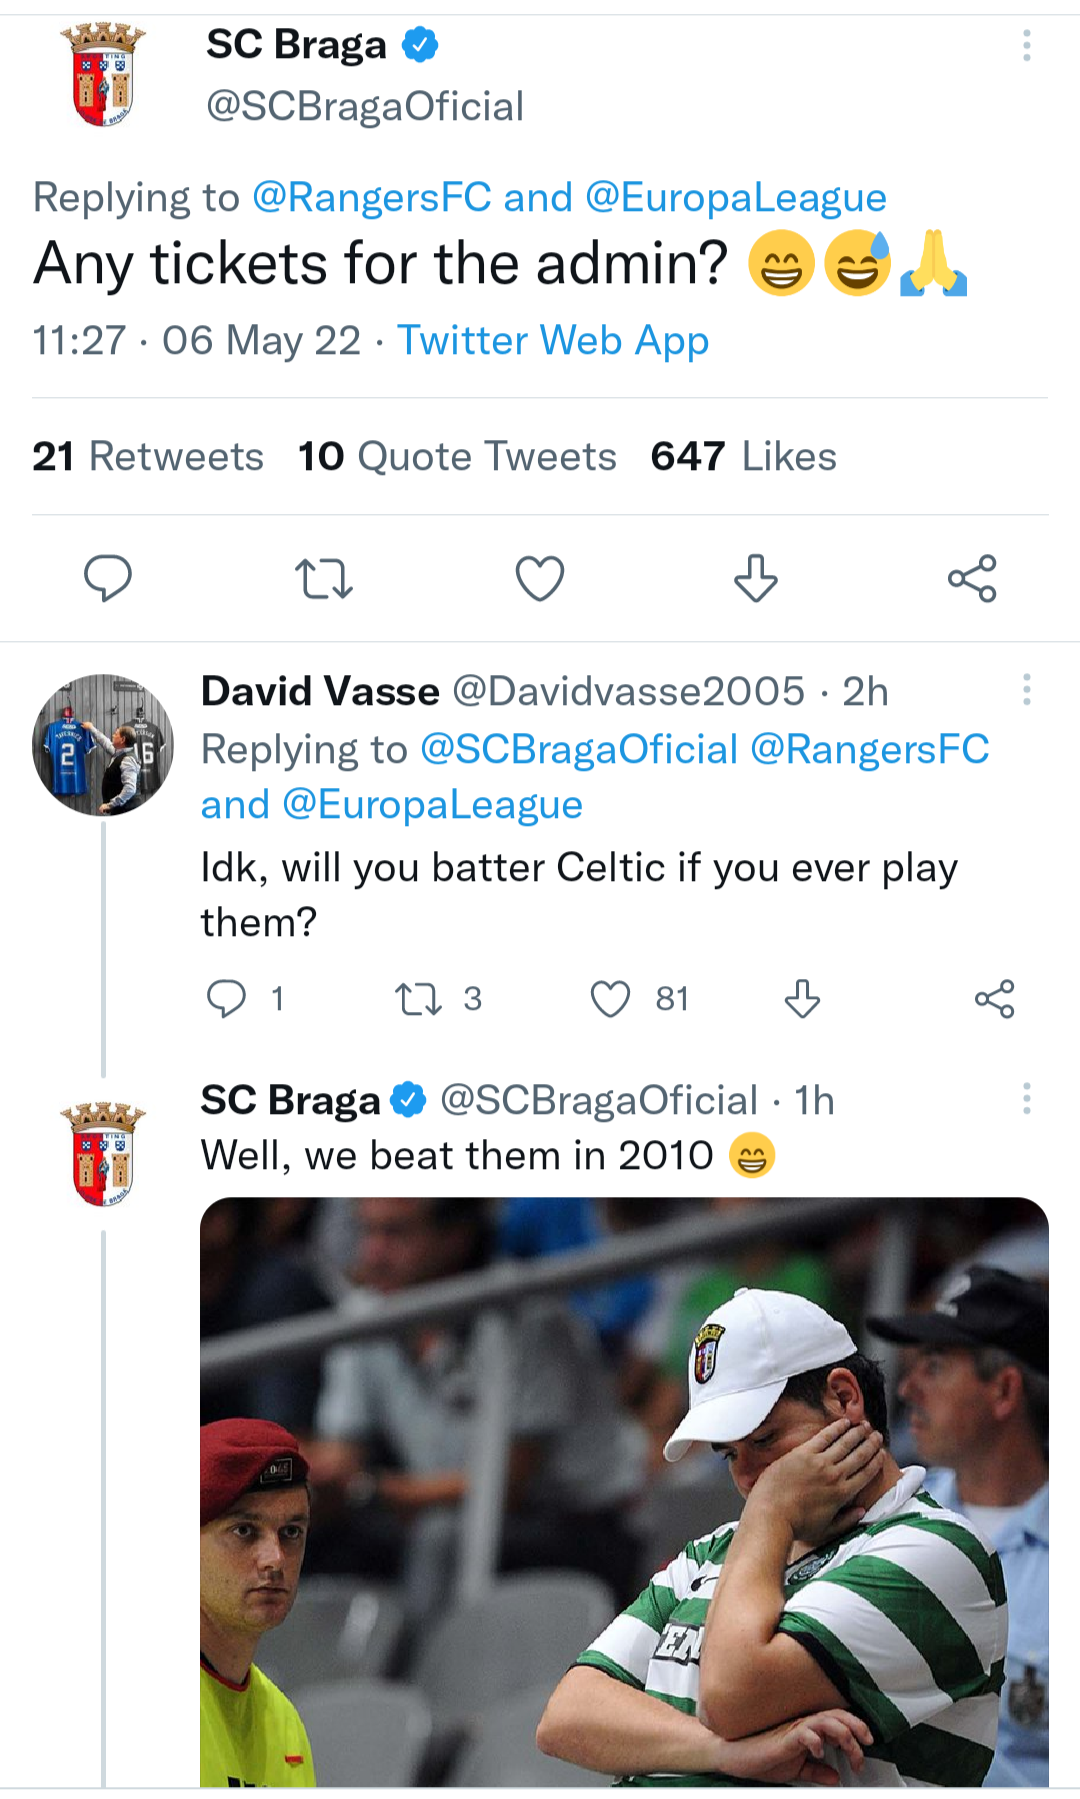Screen dimensions: 1080x1799
Task: Like David Vasse's reply with 81 likes
Action: [610, 998]
